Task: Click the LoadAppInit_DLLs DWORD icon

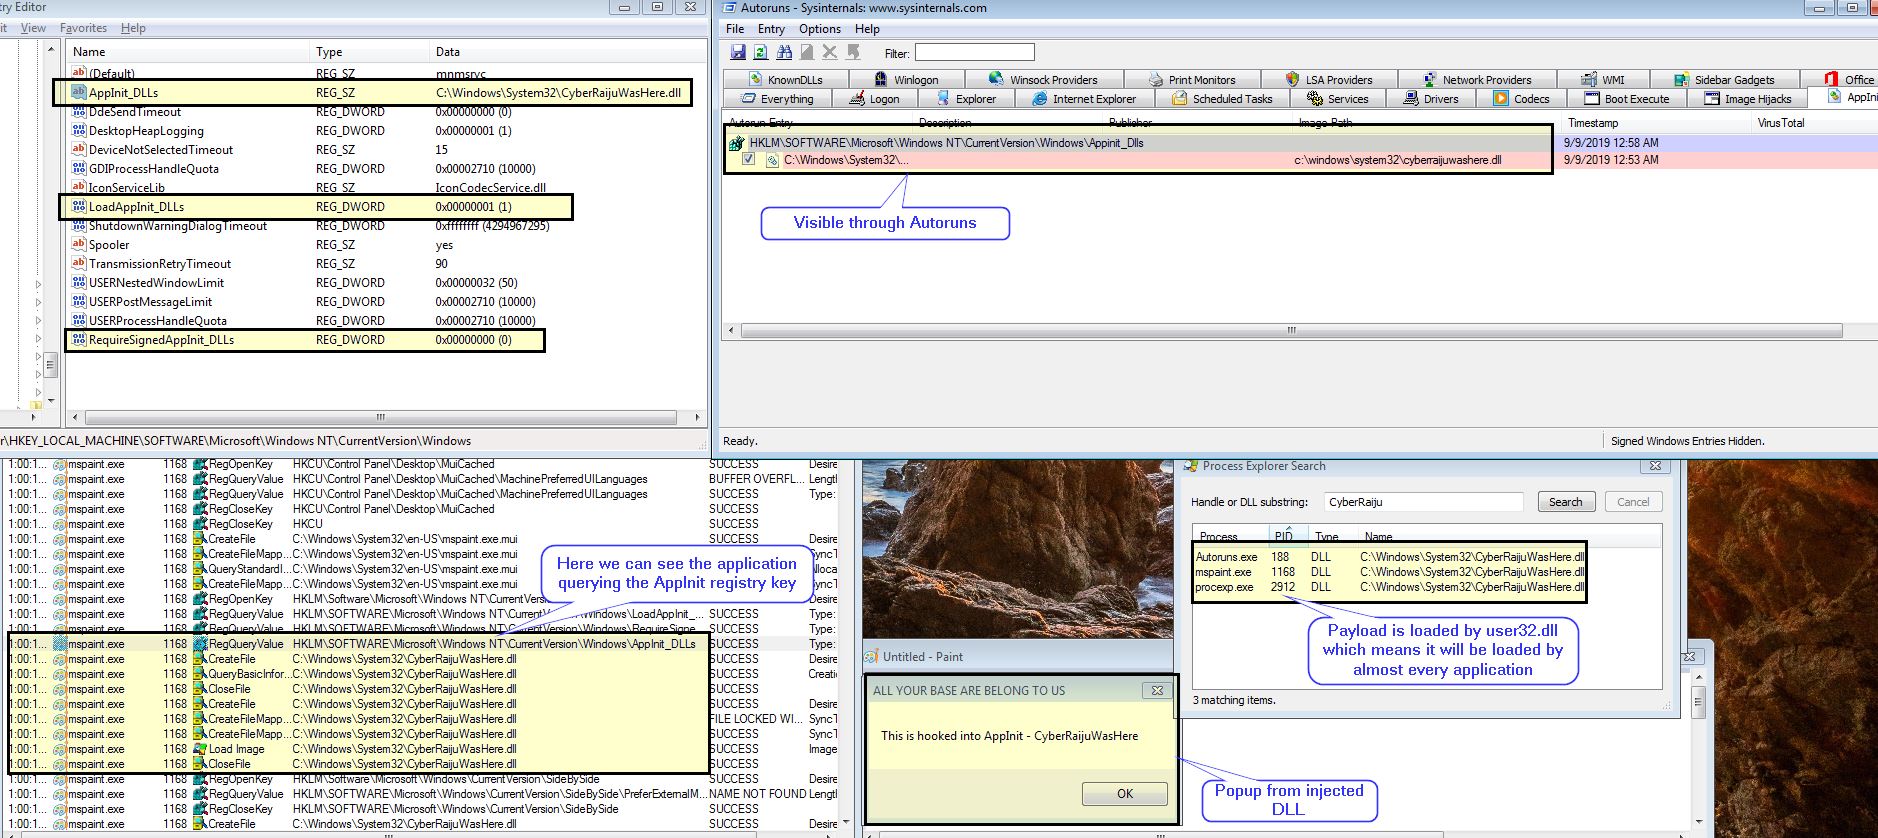Action: coord(79,206)
